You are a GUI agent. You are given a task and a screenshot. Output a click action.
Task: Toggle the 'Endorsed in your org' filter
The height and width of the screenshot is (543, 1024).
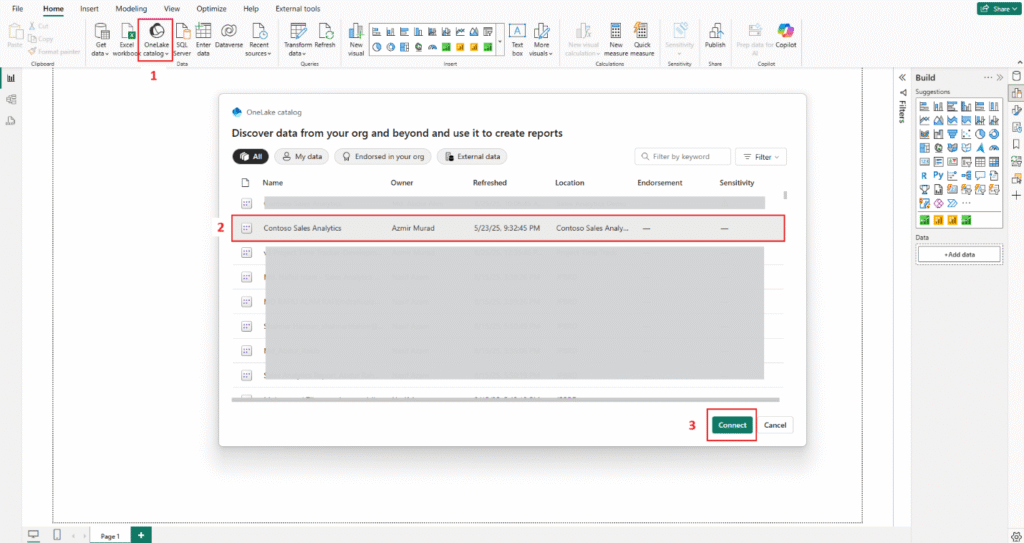383,157
